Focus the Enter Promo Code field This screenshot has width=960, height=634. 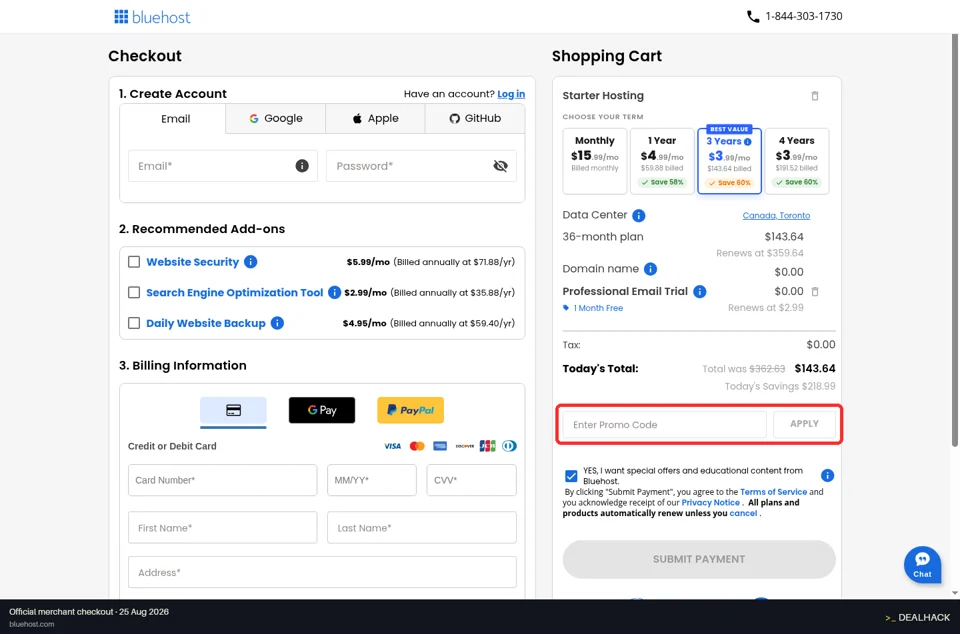(664, 425)
